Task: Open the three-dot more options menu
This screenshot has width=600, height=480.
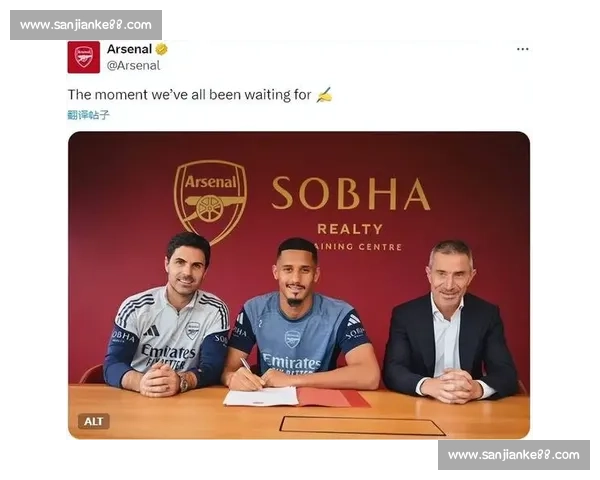Action: [522, 49]
